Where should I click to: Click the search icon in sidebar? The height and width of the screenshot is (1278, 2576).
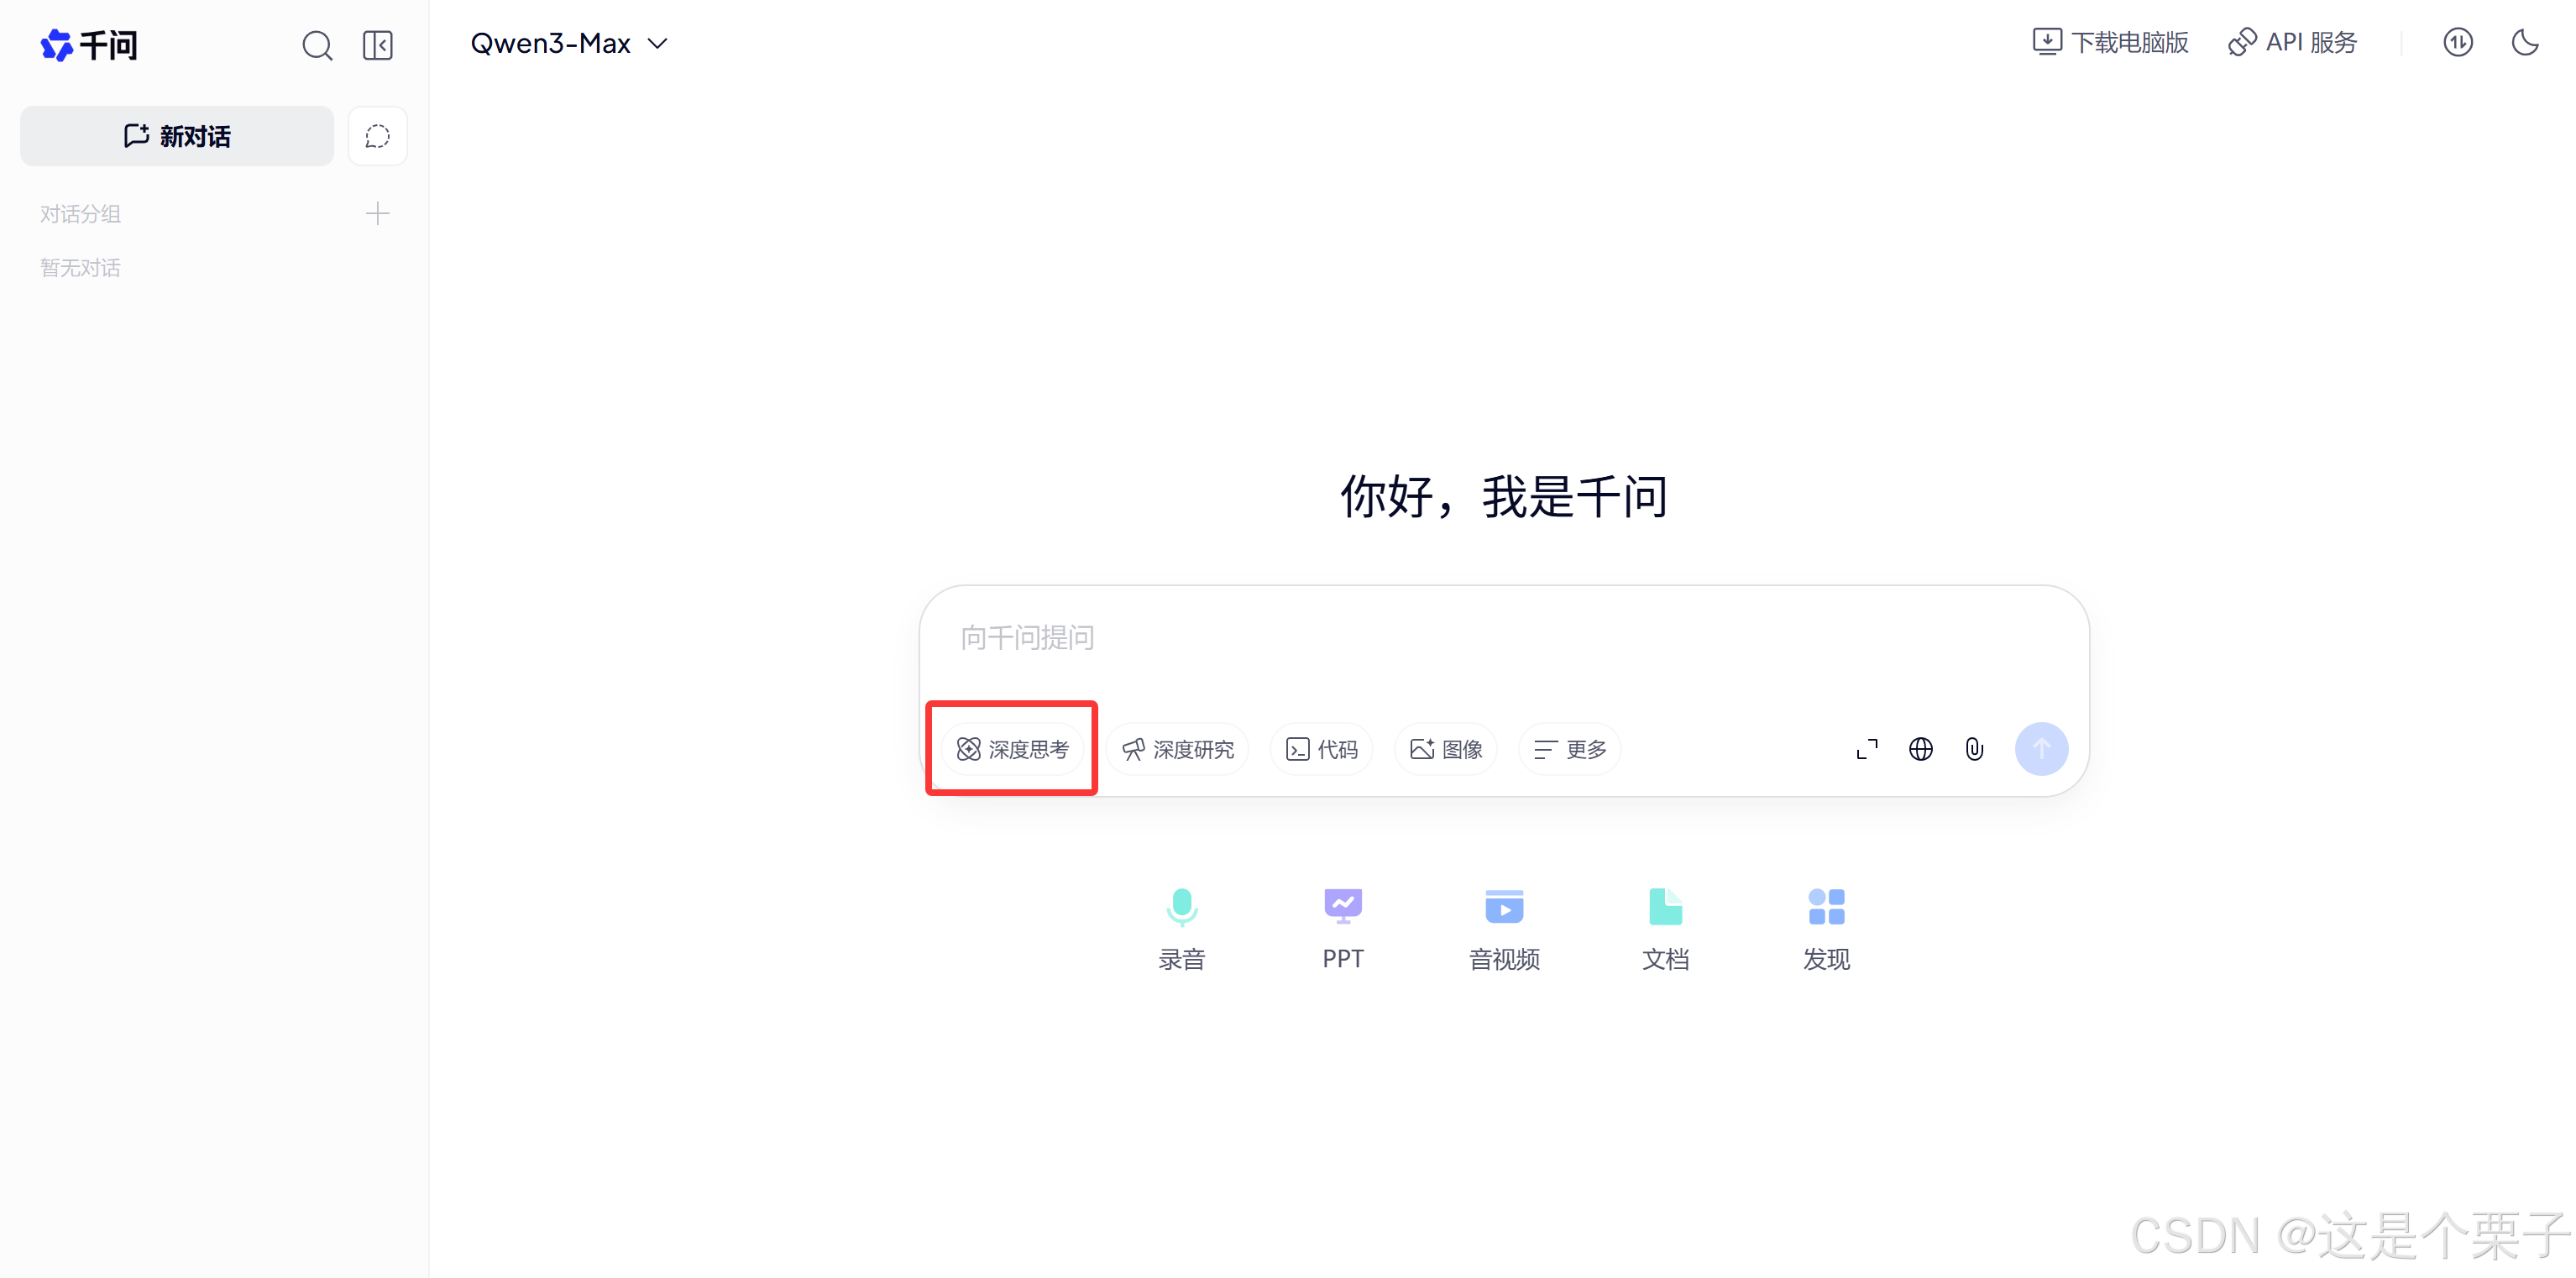[x=317, y=45]
